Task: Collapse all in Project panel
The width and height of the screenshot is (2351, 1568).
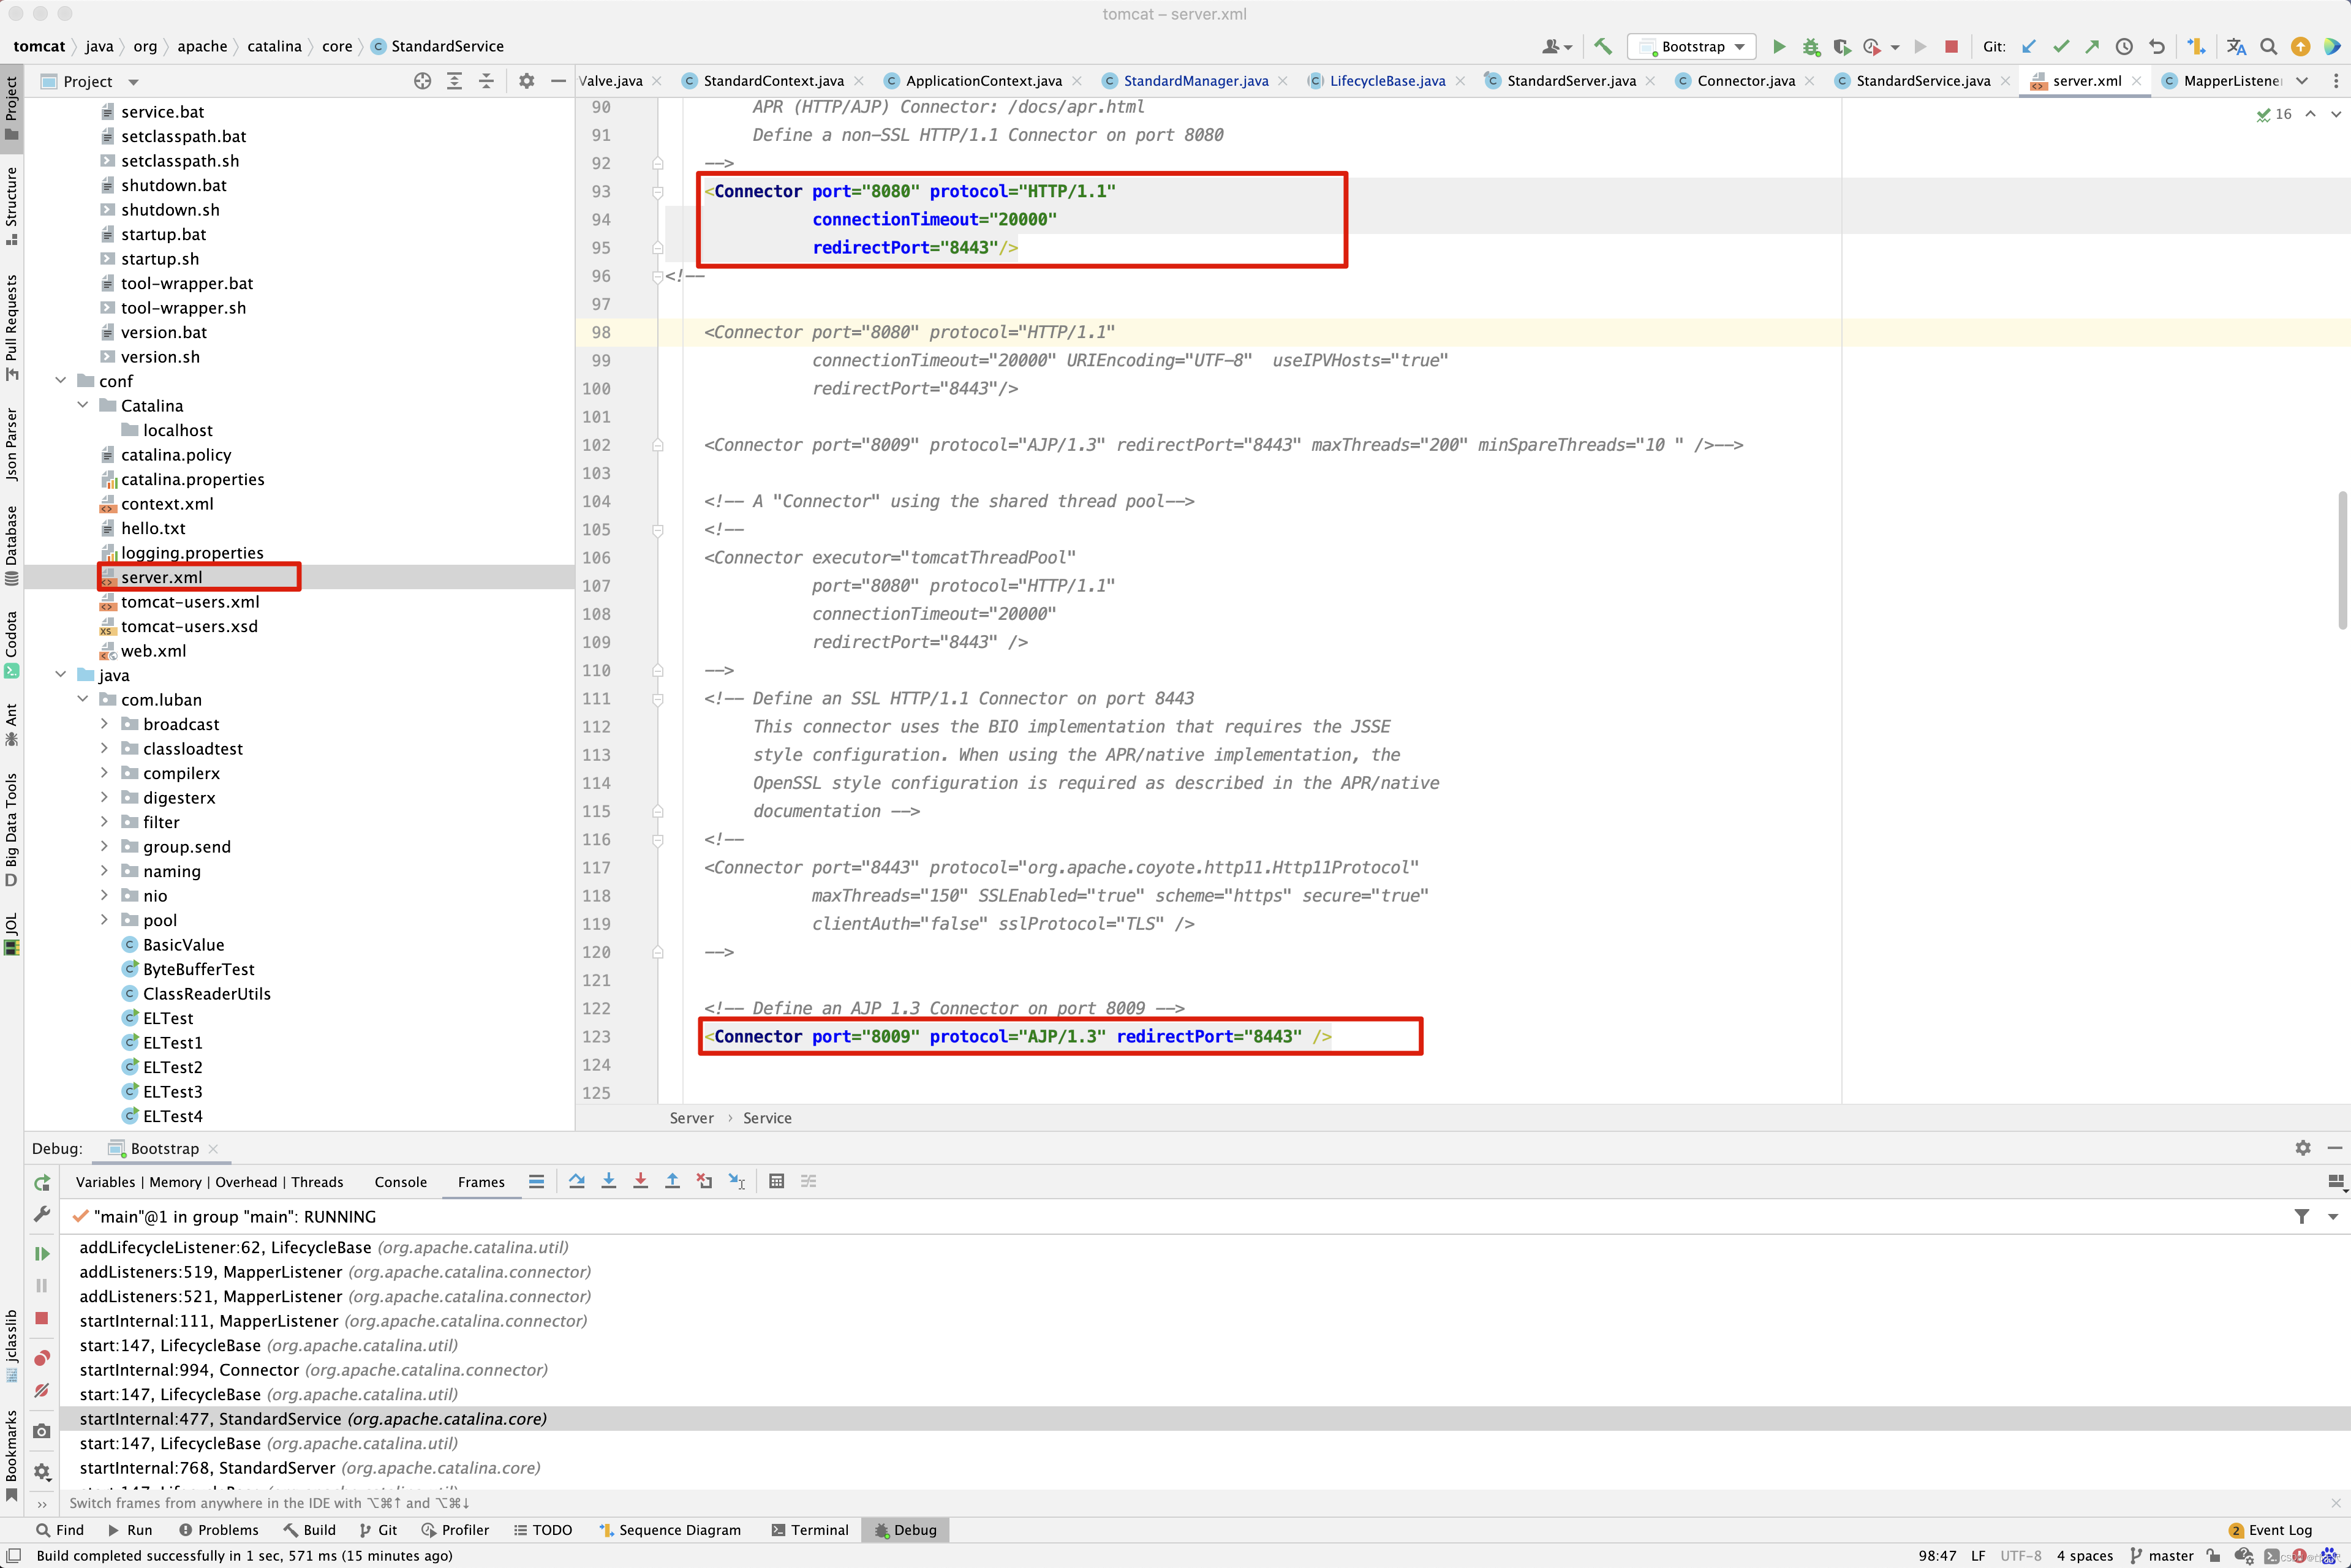Action: (486, 81)
